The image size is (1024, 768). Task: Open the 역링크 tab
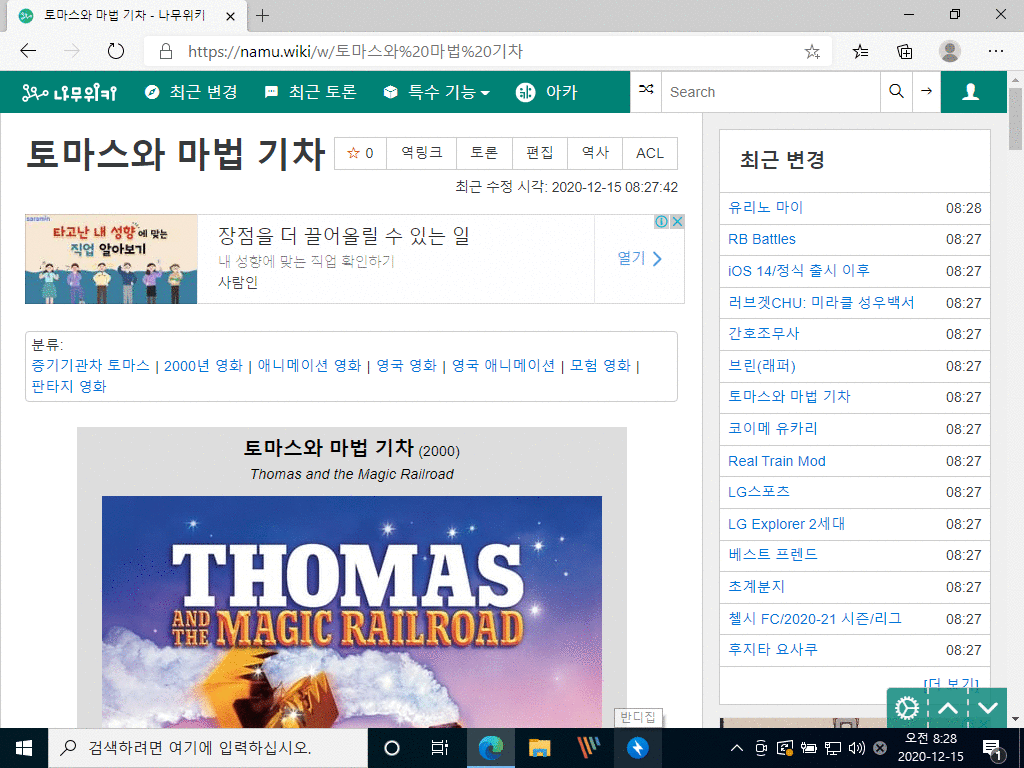click(421, 153)
